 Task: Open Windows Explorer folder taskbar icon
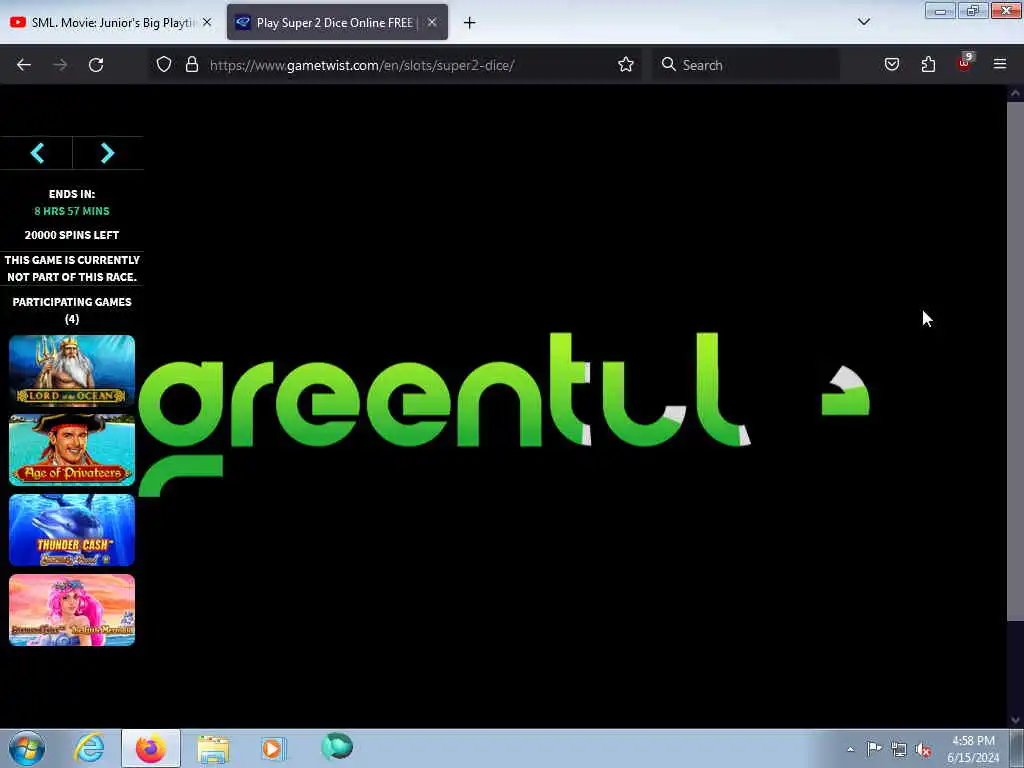(214, 749)
